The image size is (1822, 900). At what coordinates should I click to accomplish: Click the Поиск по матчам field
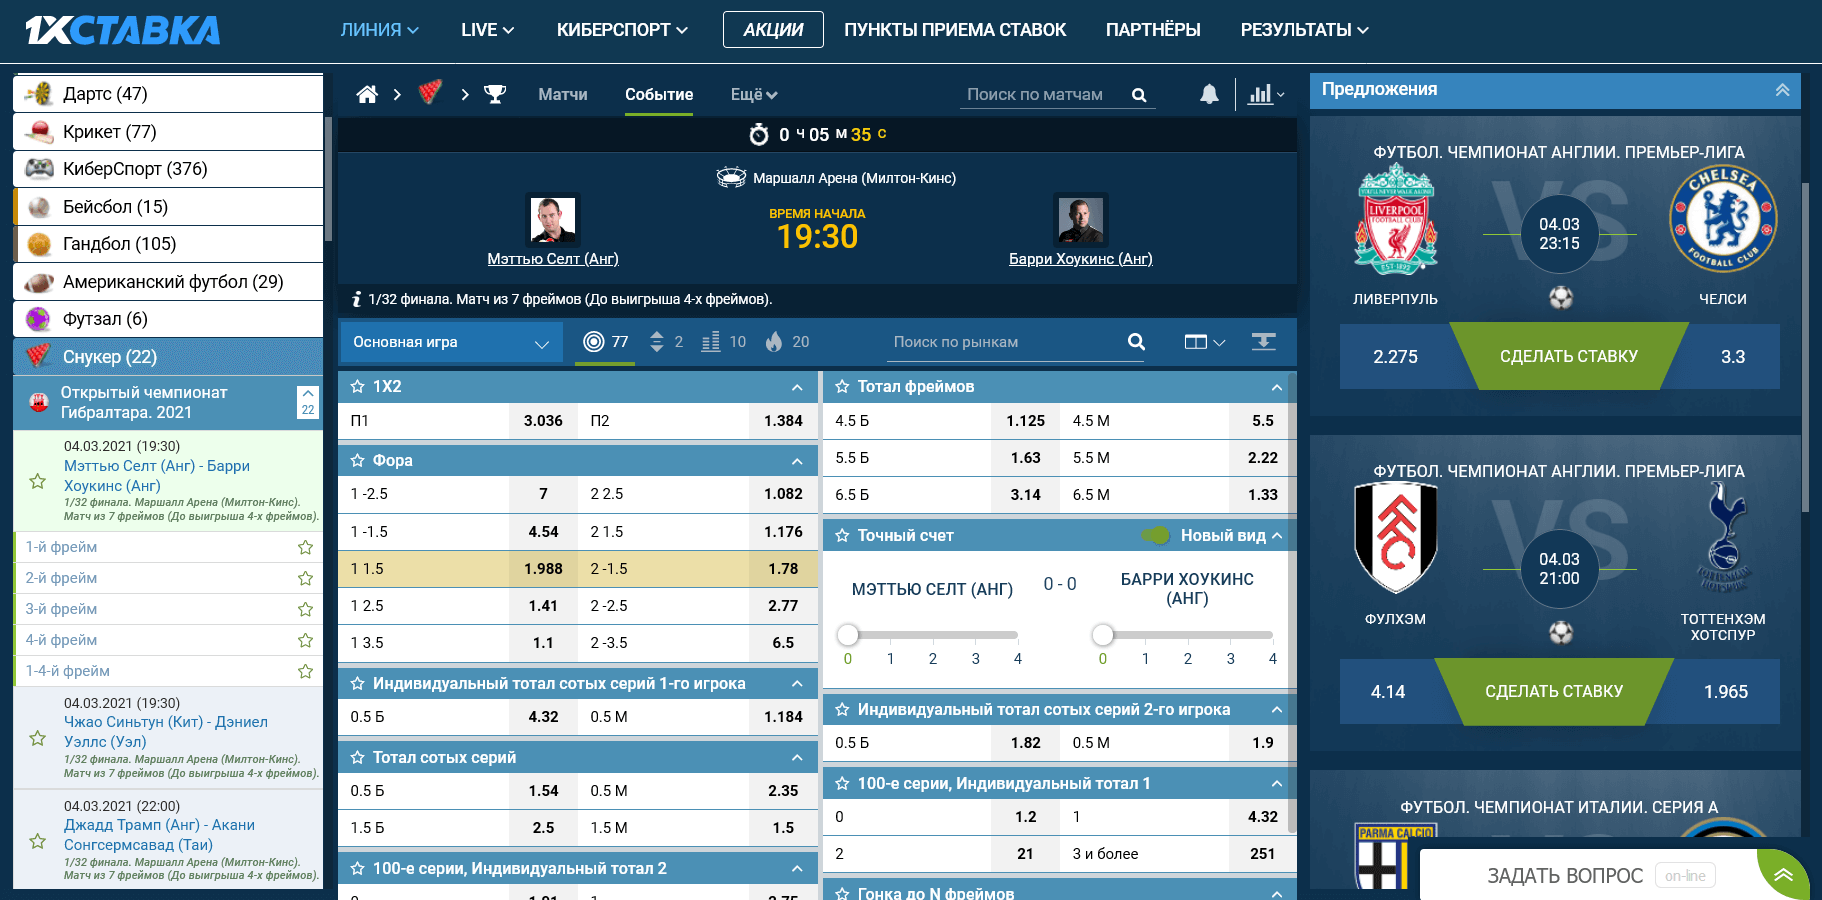(x=1040, y=95)
